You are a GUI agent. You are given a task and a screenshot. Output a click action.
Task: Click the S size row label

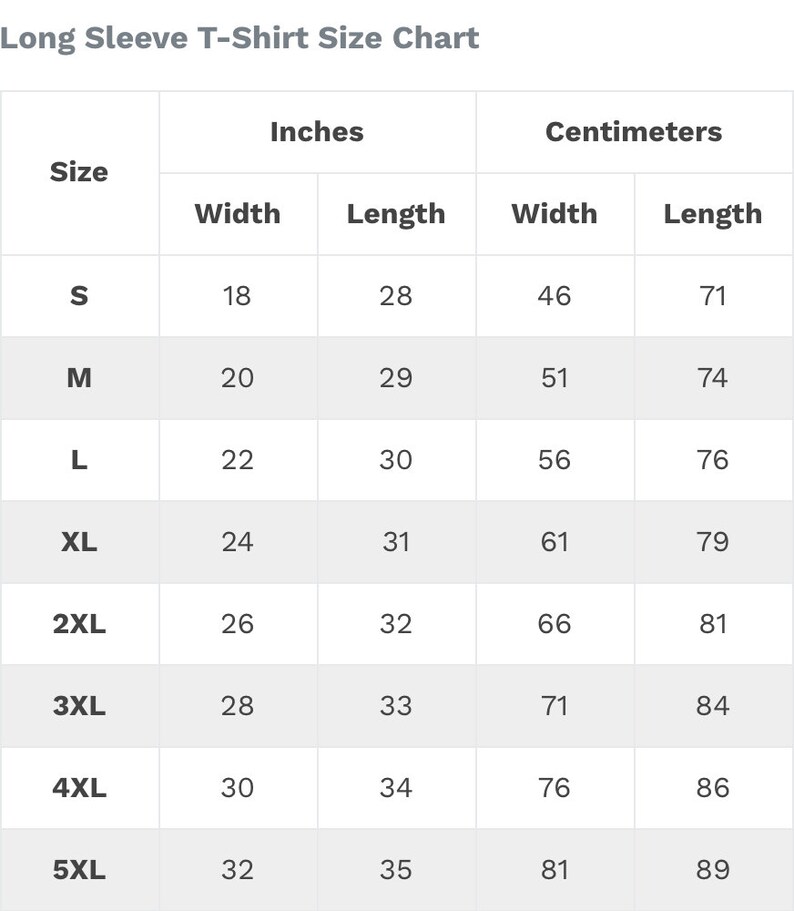click(x=80, y=296)
